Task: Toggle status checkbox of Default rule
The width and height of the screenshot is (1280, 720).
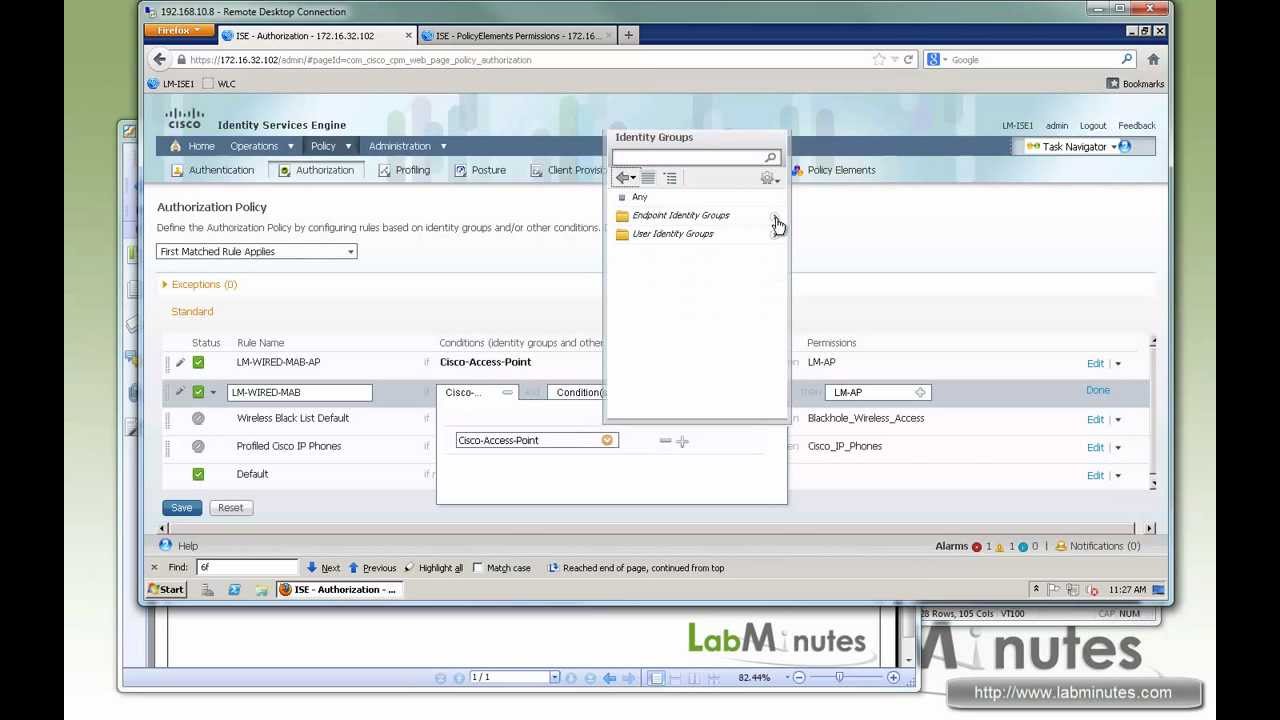Action: click(x=198, y=474)
